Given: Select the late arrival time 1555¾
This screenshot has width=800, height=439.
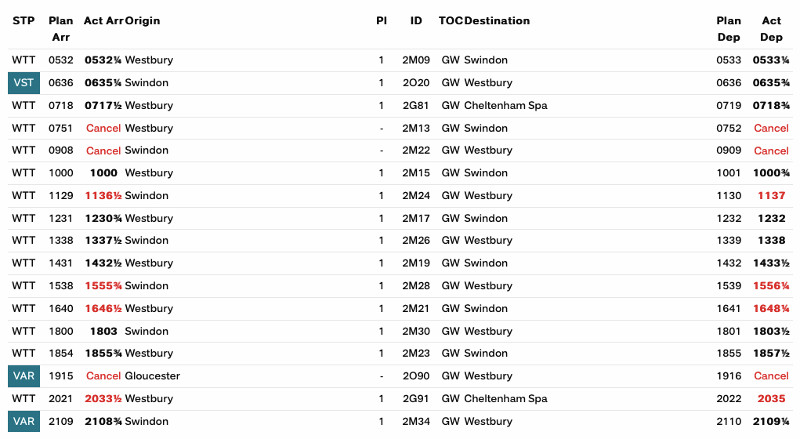Looking at the screenshot, I should click(x=103, y=286).
